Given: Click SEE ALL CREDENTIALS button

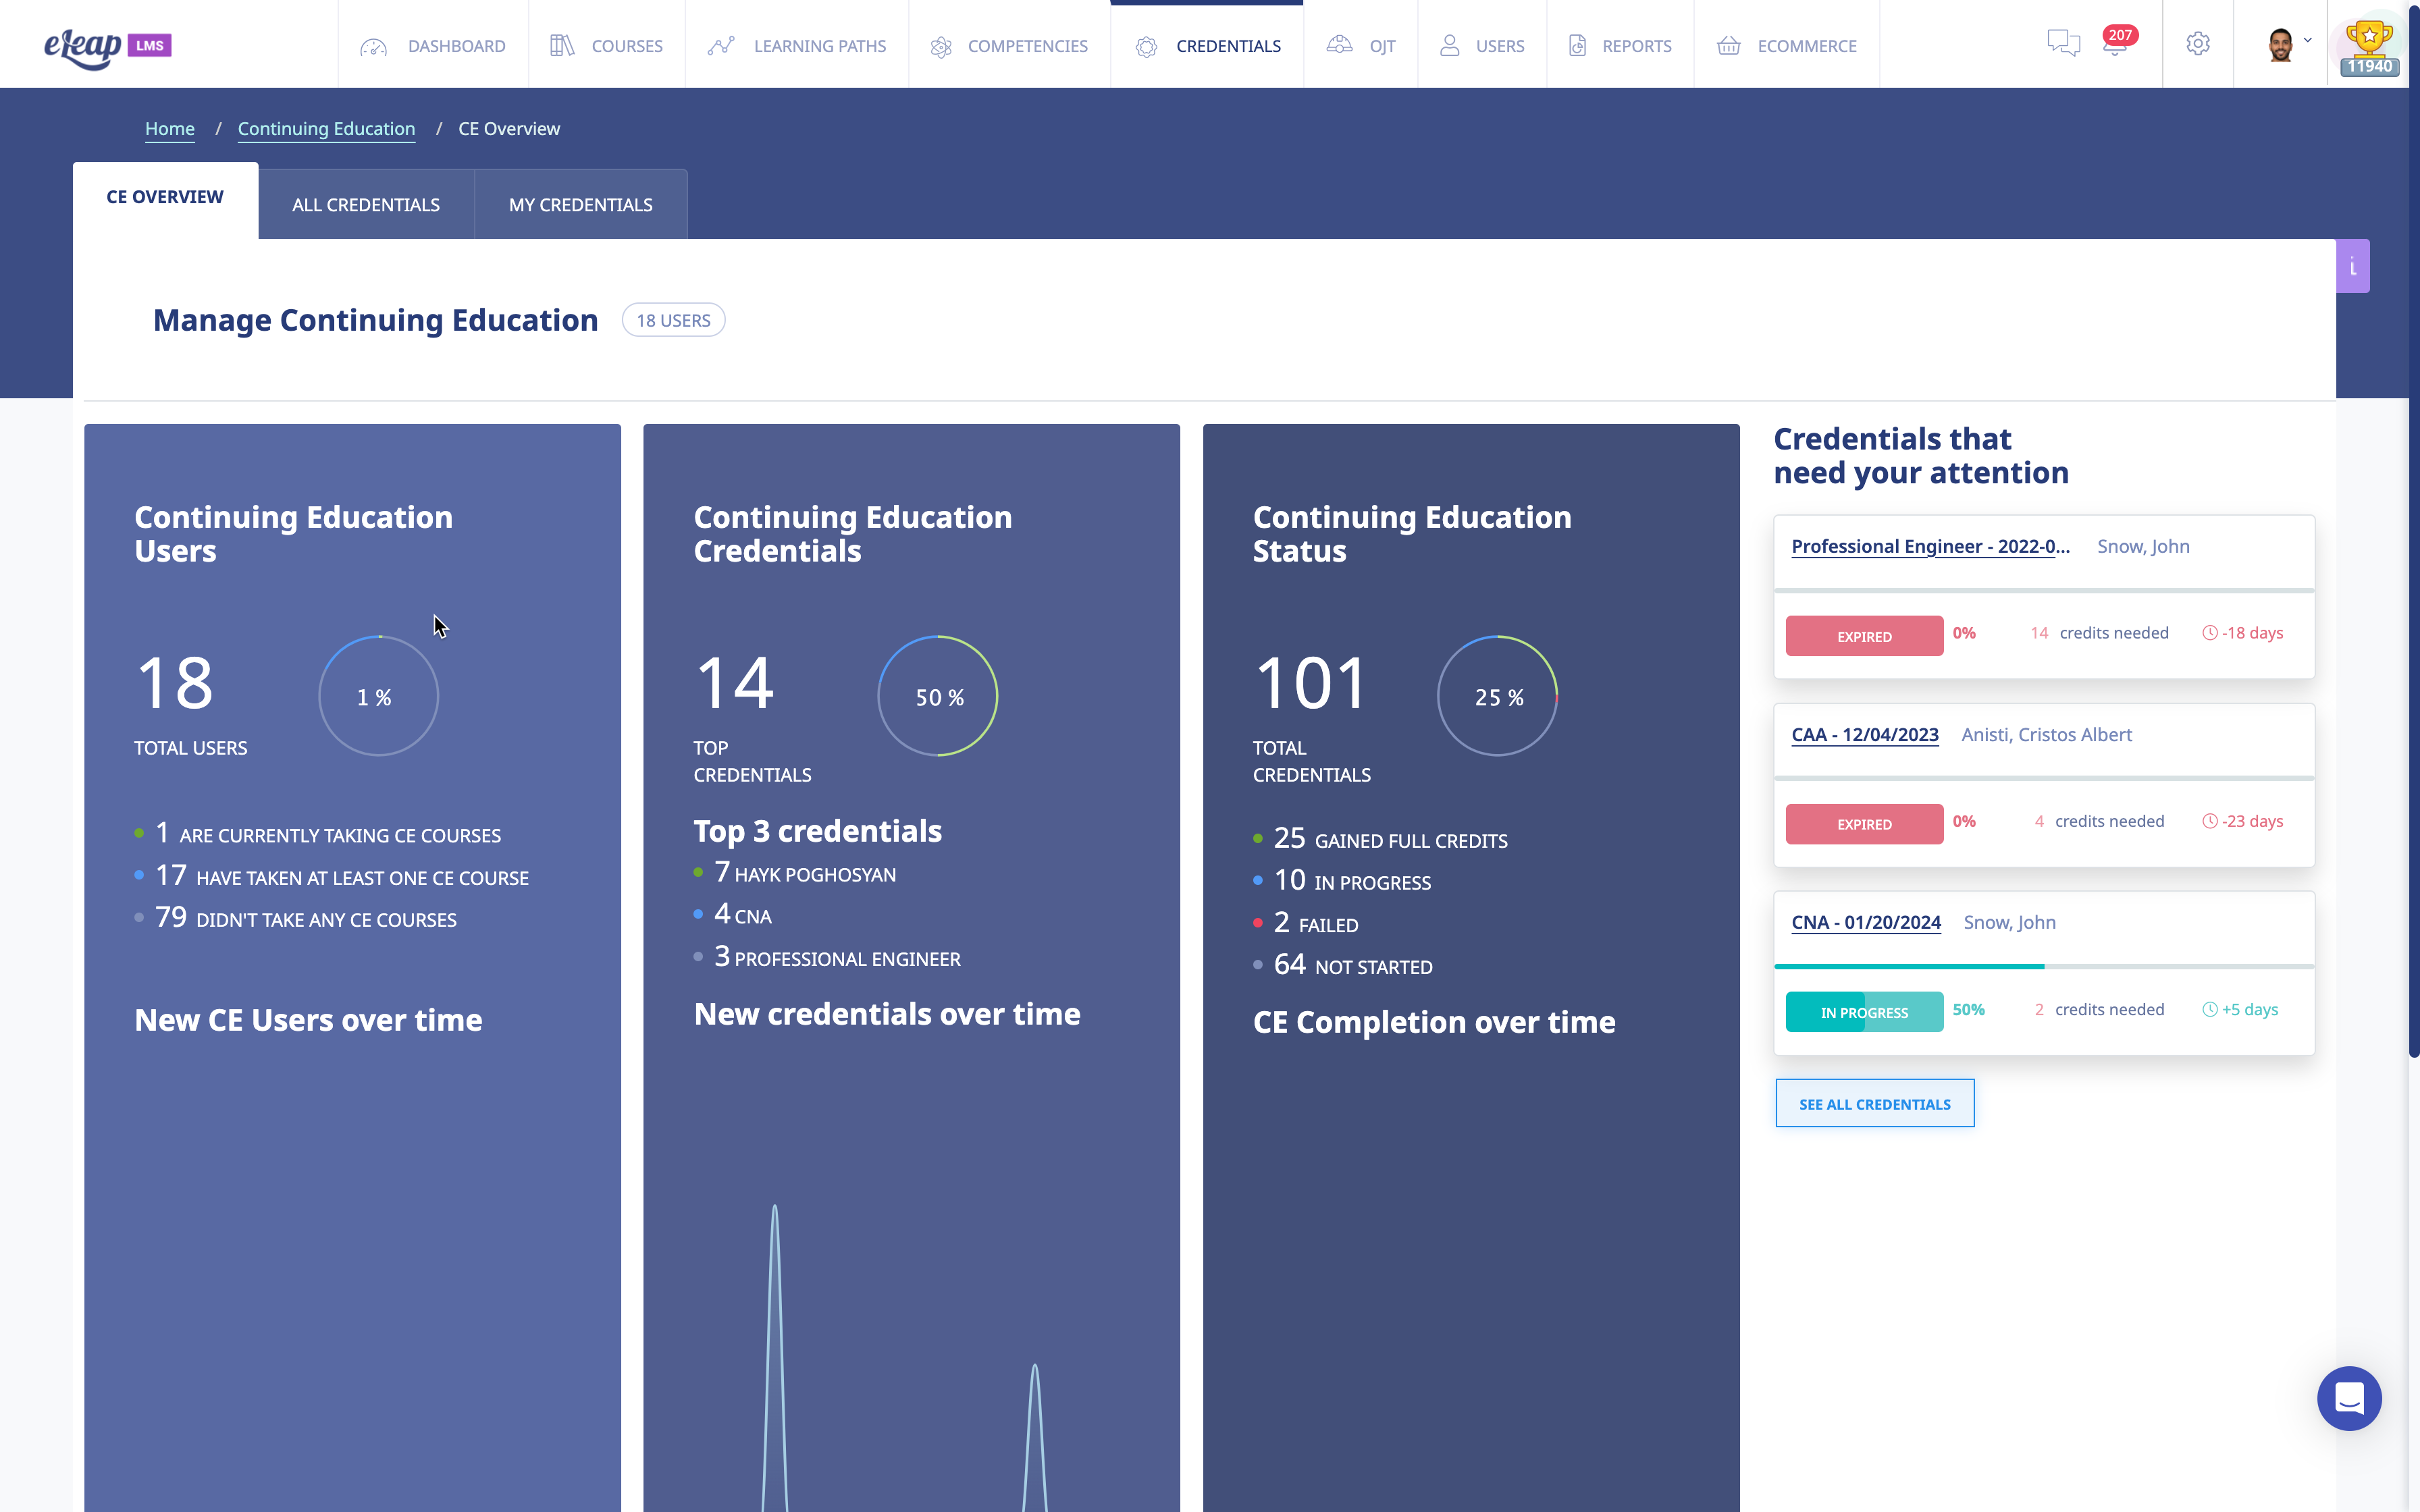Looking at the screenshot, I should 1874,1103.
